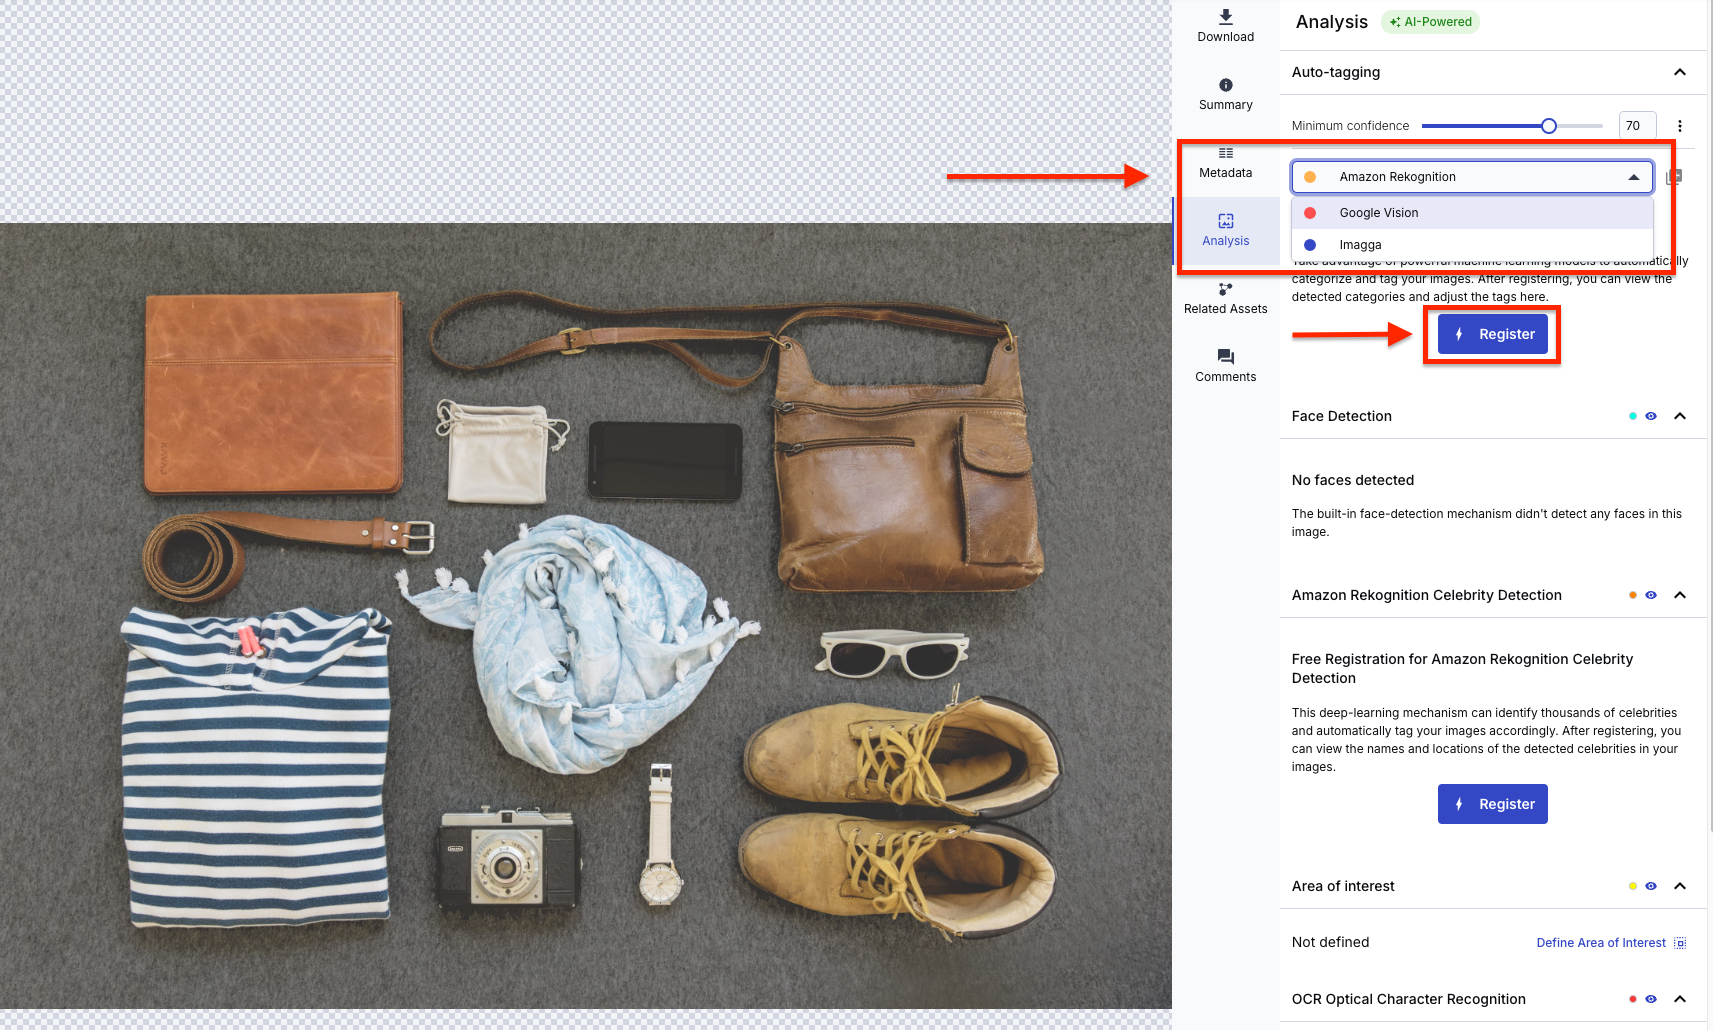Collapse the Face Detection section

point(1681,416)
